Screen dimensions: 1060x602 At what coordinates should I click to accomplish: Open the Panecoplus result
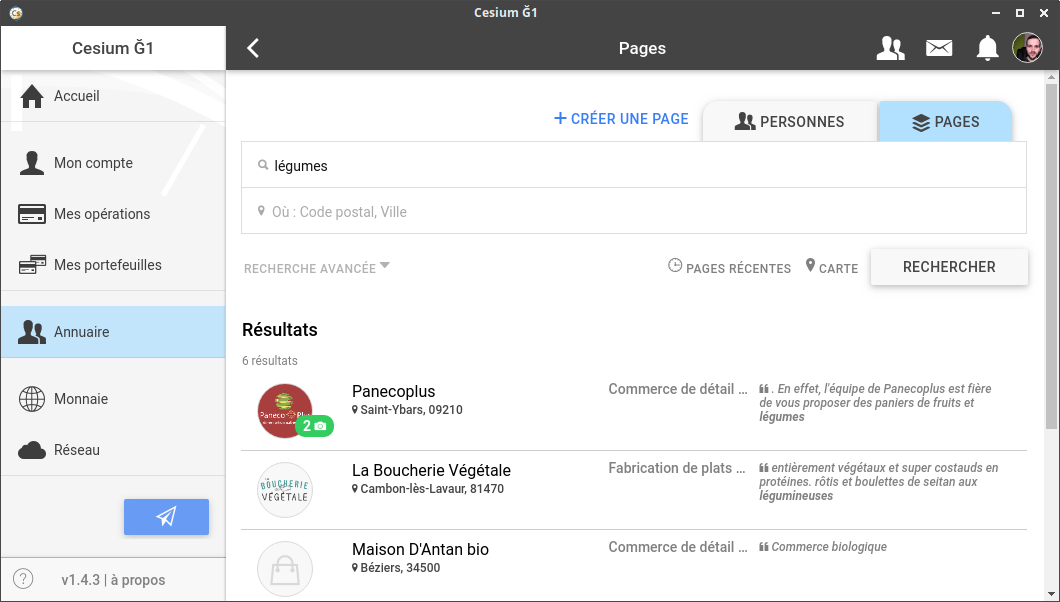pyautogui.click(x=633, y=411)
